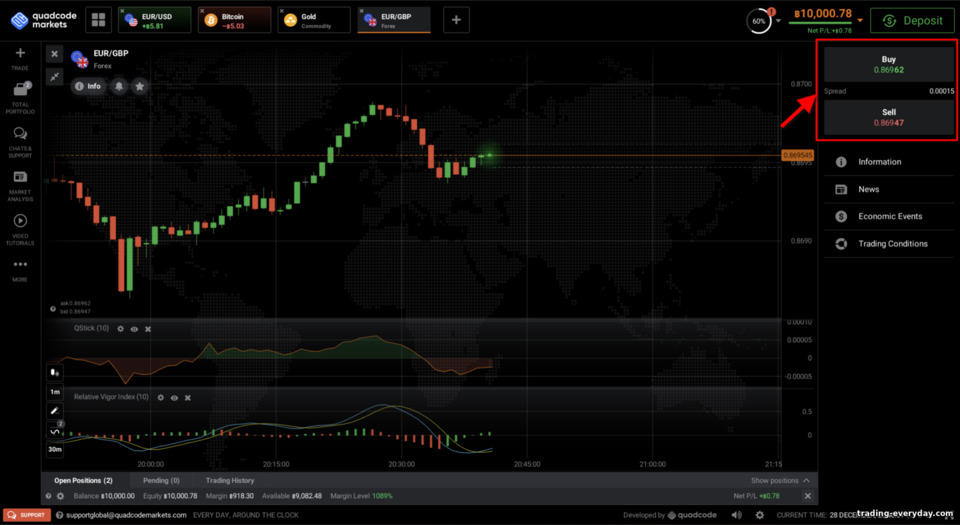Open Market Analysis in the sidebar
Viewport: 960px width, 525px height.
point(20,186)
